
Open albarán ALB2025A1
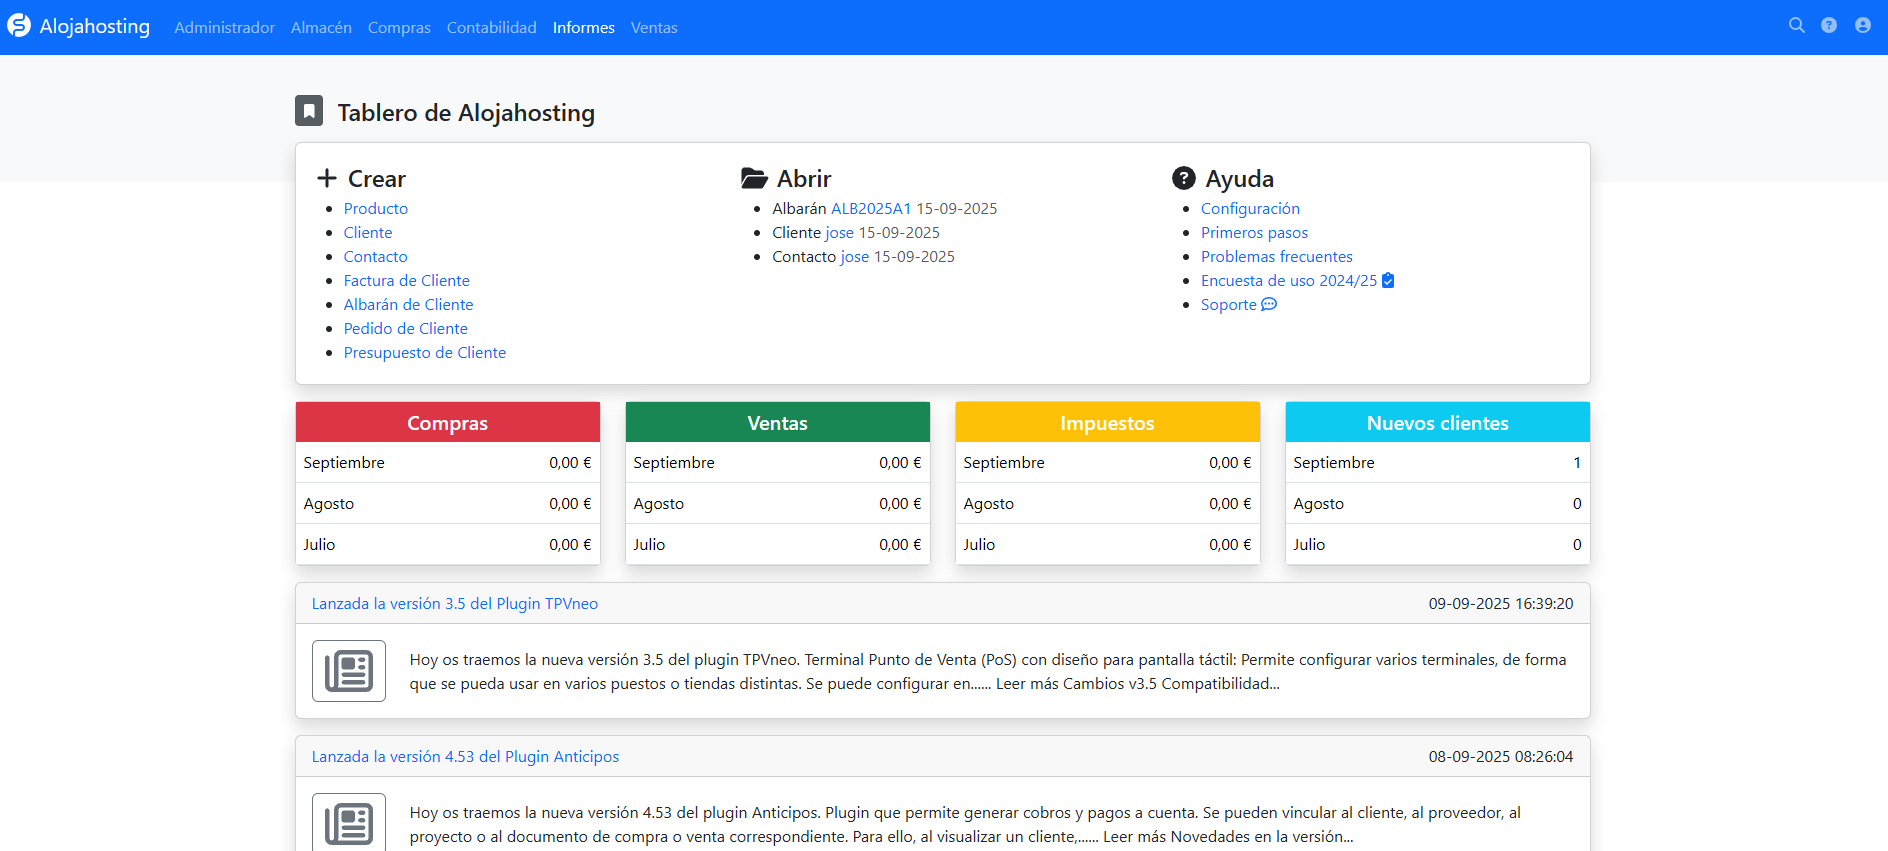tap(871, 209)
